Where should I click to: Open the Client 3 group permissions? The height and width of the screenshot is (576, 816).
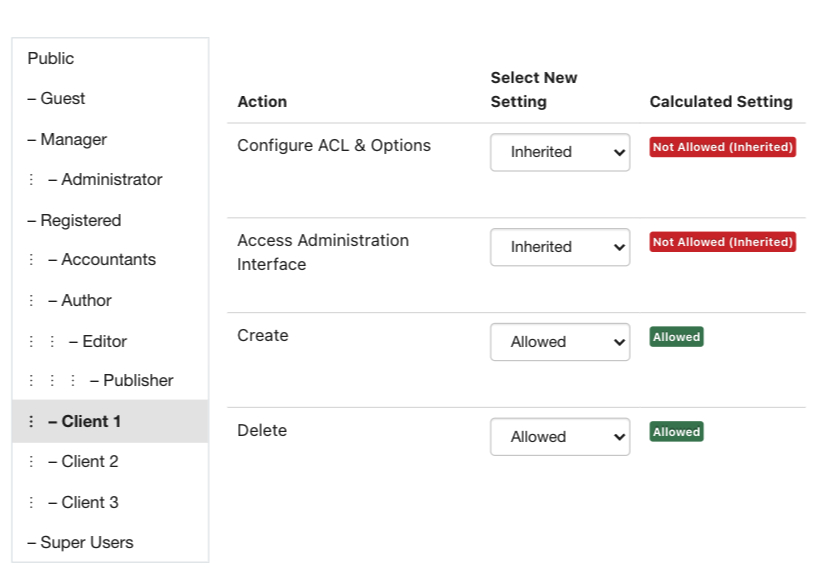110,502
